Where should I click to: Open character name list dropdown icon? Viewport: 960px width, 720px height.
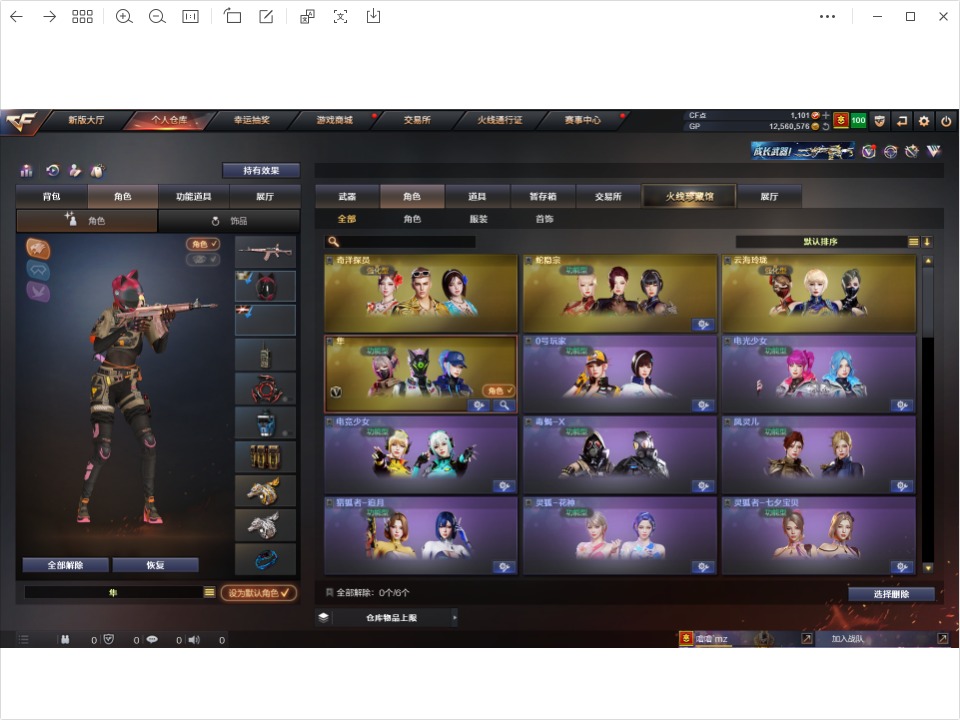[x=209, y=592]
